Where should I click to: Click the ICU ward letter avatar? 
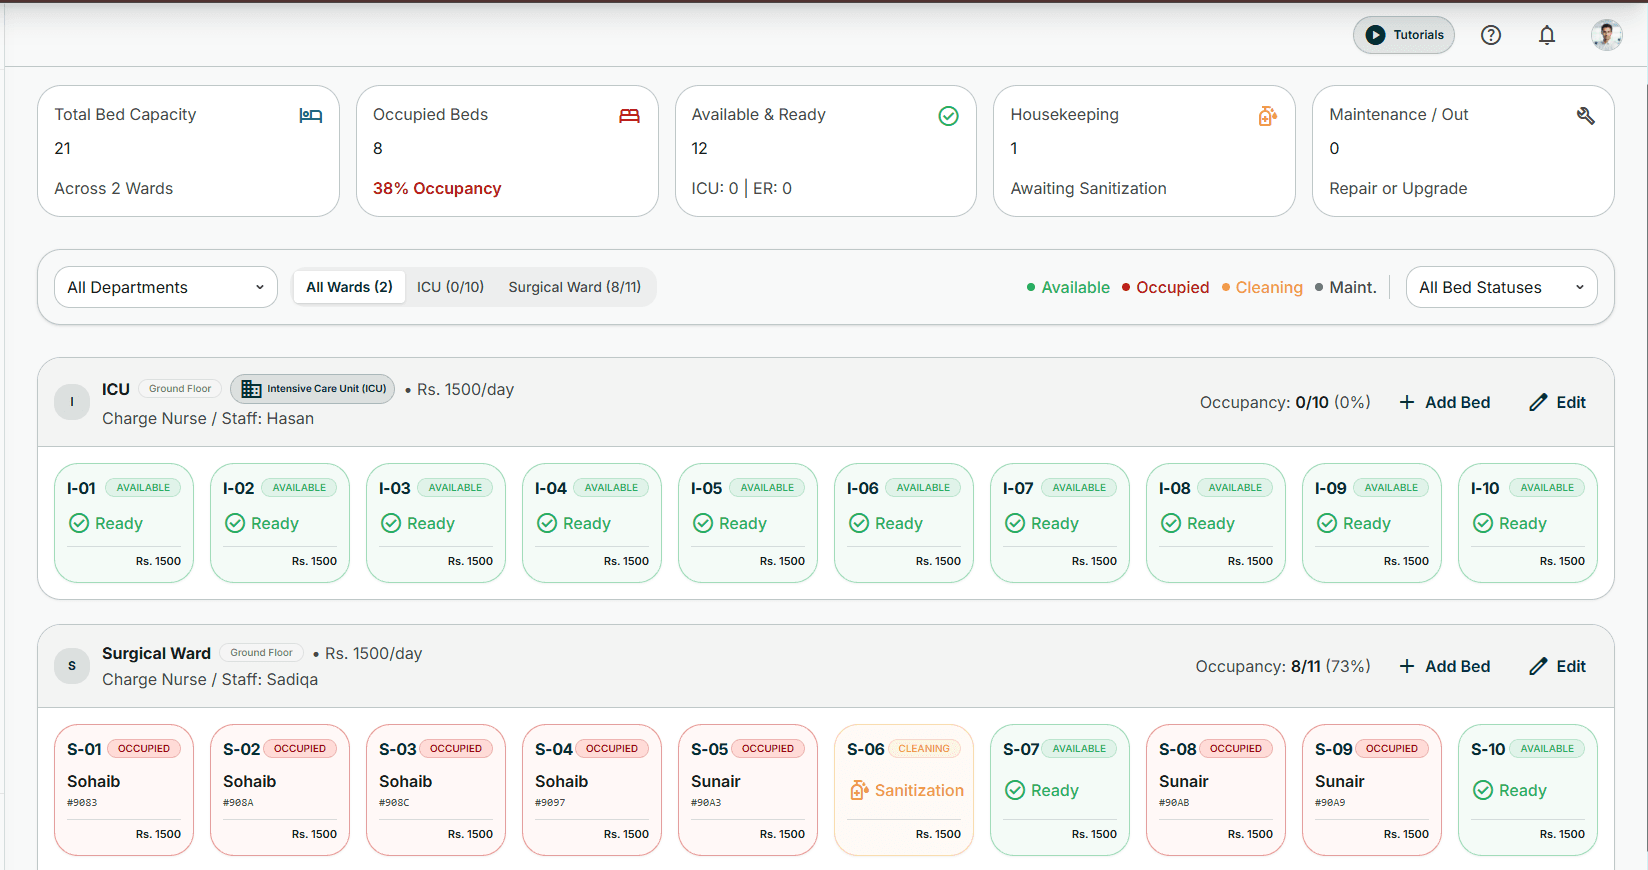(72, 402)
